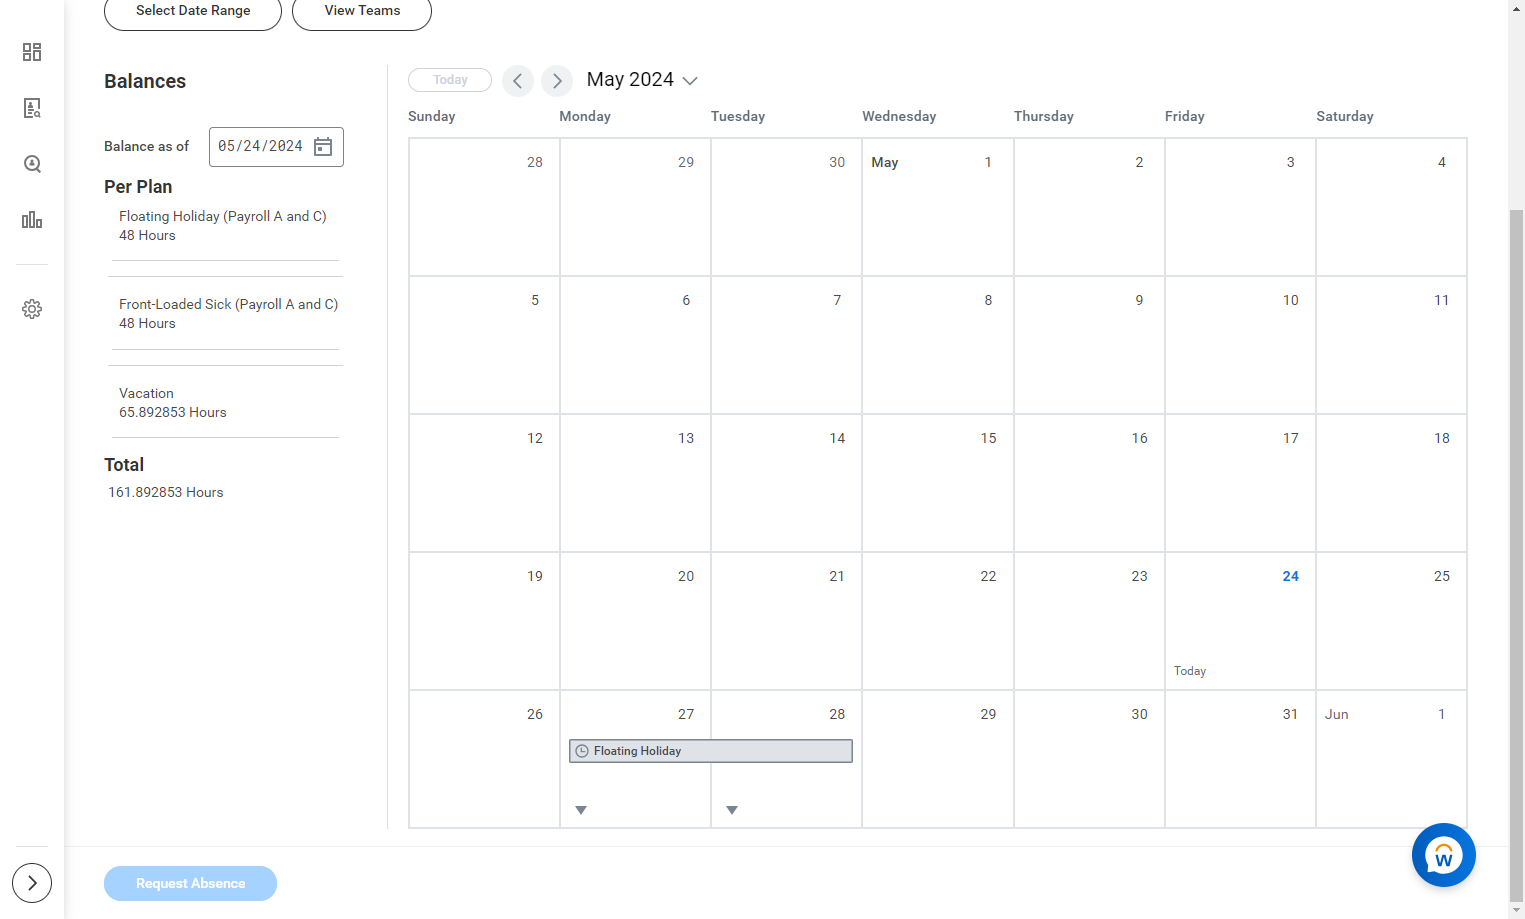Image resolution: width=1525 pixels, height=919 pixels.
Task: Click the Balances heading
Action: [x=145, y=81]
